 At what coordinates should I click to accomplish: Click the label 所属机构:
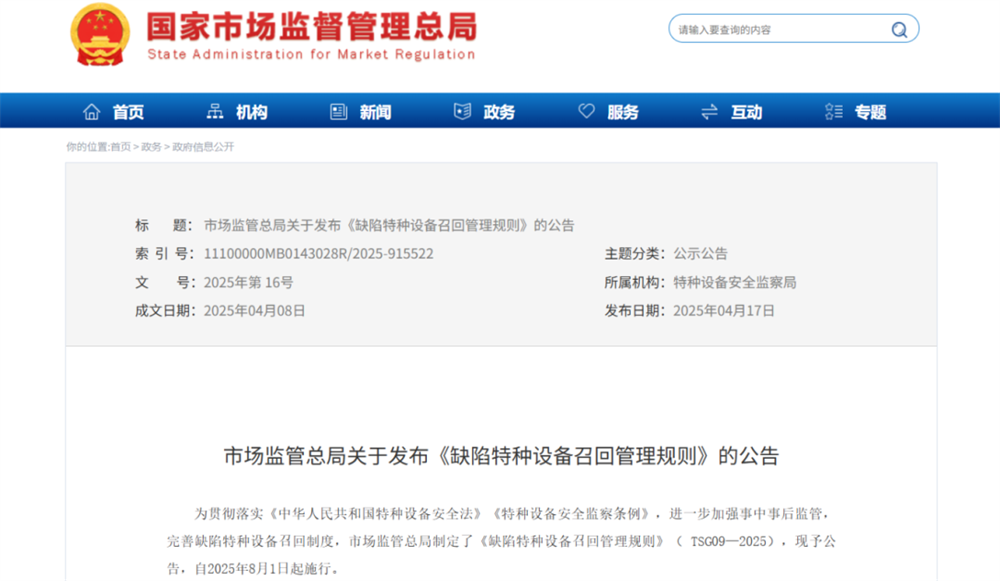(x=635, y=283)
